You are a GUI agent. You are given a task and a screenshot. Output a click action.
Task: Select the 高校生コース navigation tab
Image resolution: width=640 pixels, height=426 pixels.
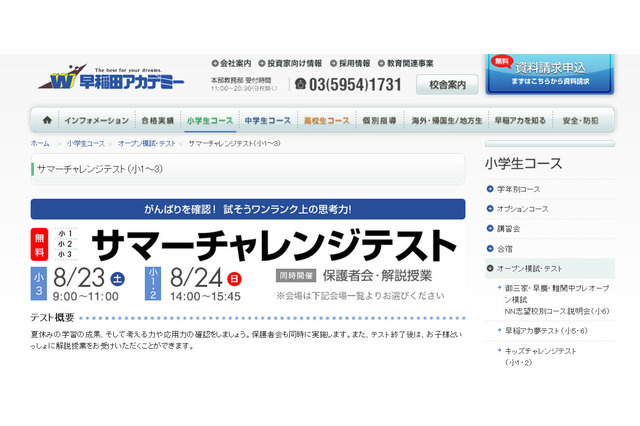(327, 120)
